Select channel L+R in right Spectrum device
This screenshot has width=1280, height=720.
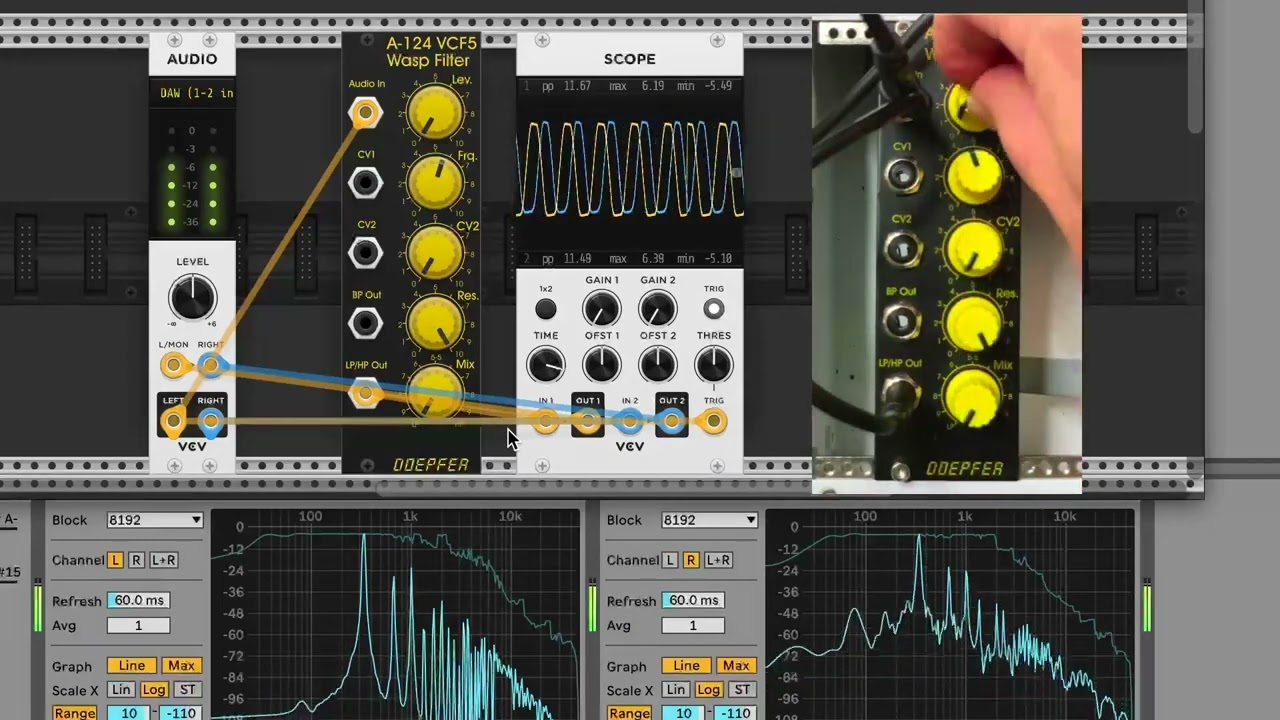718,560
